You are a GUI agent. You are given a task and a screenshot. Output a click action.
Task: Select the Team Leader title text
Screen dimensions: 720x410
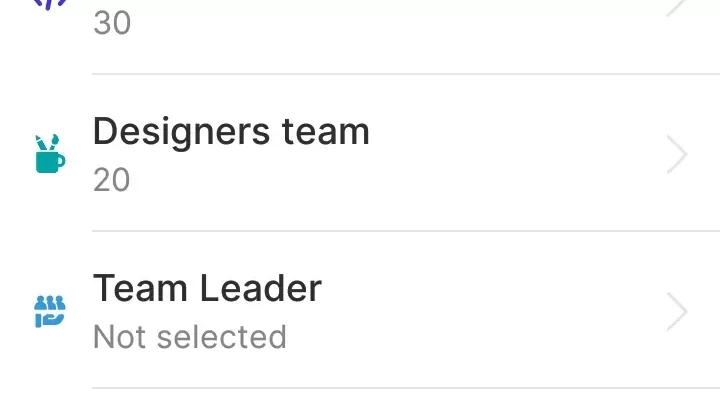click(x=207, y=289)
